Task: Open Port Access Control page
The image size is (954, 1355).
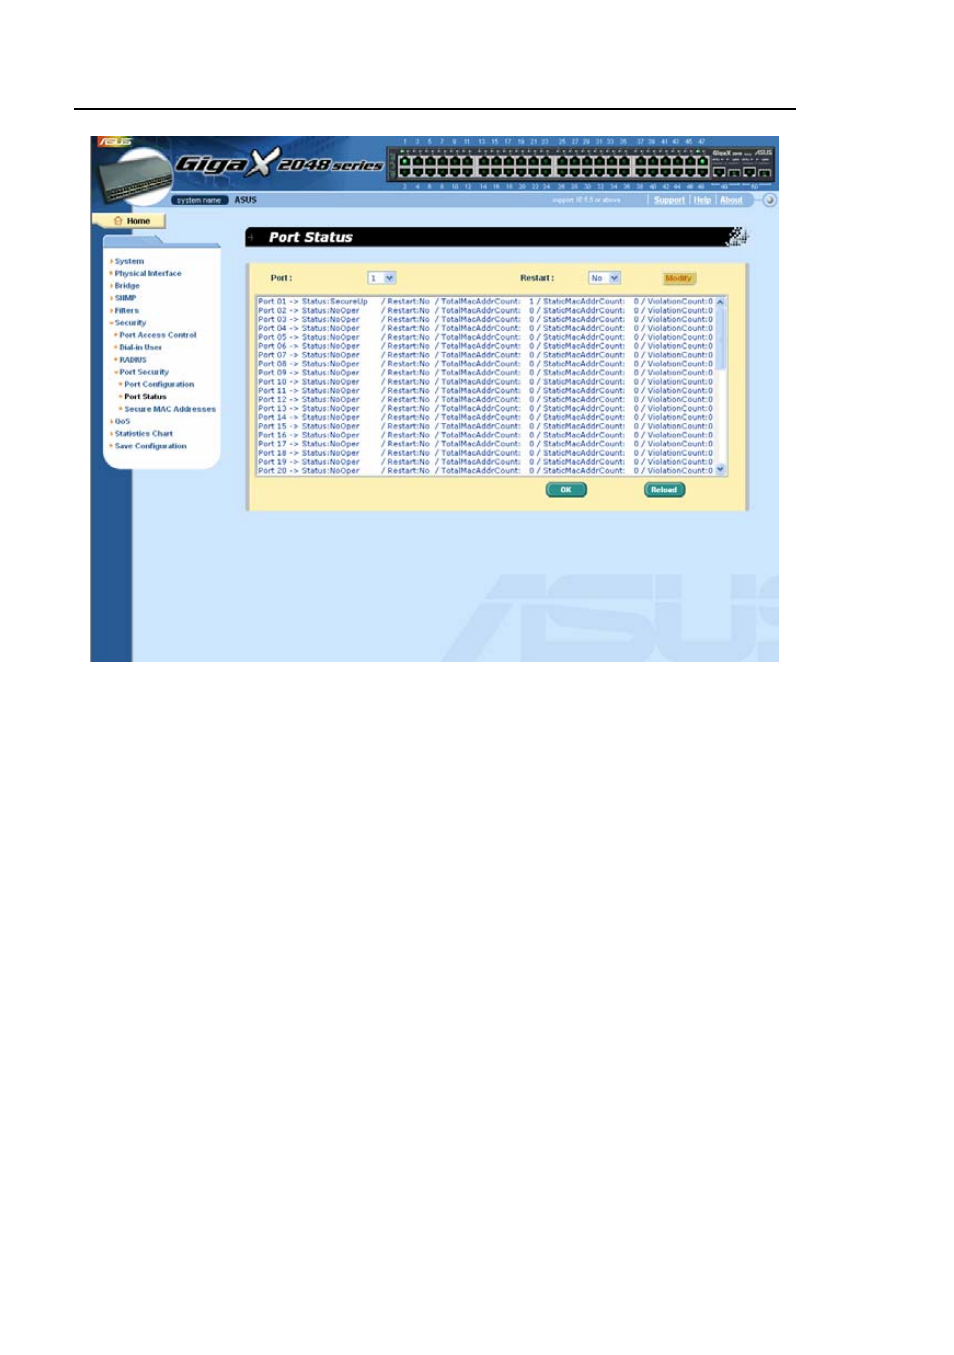Action: click(x=157, y=335)
